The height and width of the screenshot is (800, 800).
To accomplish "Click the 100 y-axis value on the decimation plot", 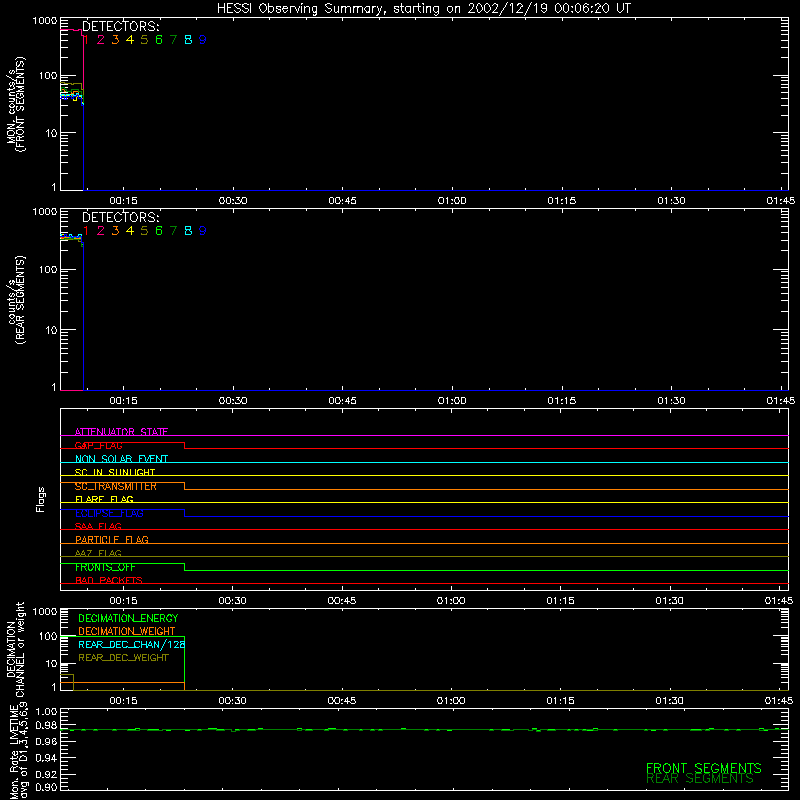I will coord(48,636).
